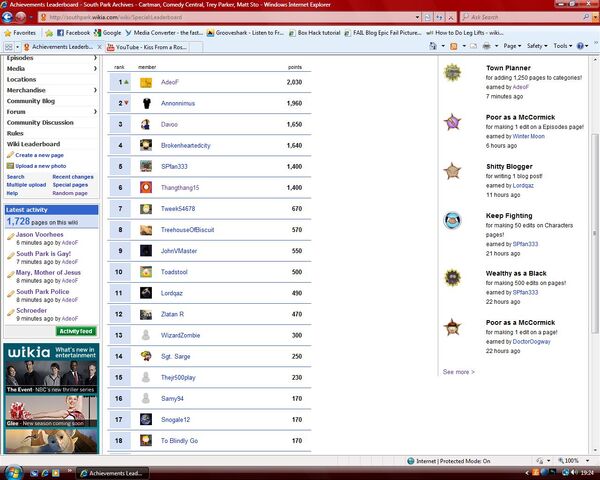Click the Quick Tabs grid icon

coord(8,47)
